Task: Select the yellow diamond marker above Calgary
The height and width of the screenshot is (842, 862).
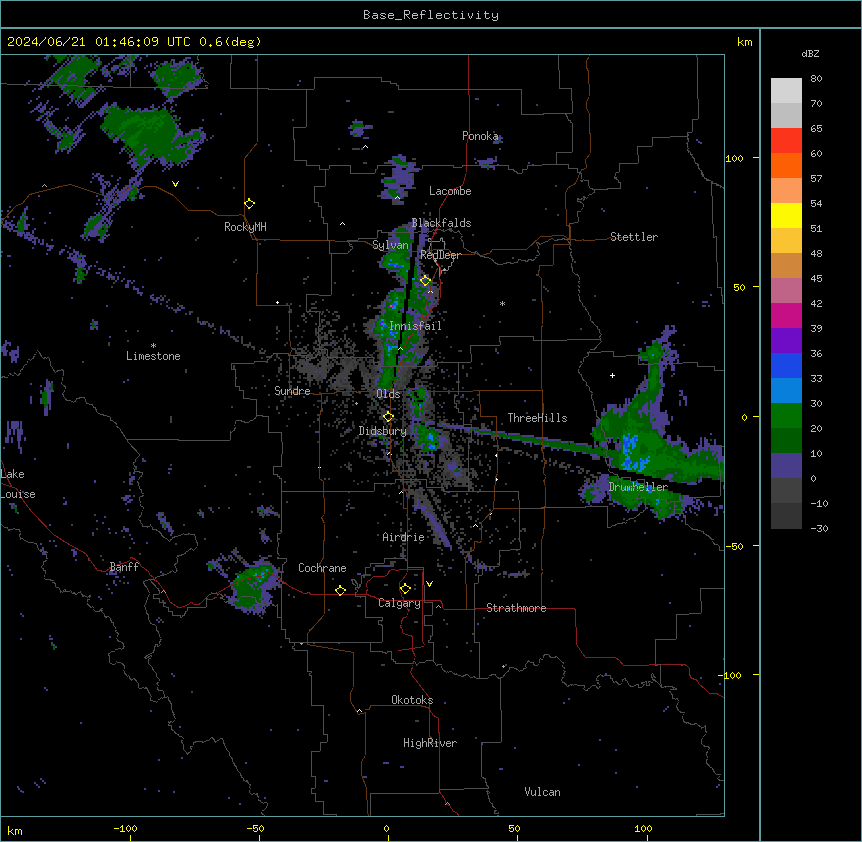Action: pyautogui.click(x=405, y=589)
